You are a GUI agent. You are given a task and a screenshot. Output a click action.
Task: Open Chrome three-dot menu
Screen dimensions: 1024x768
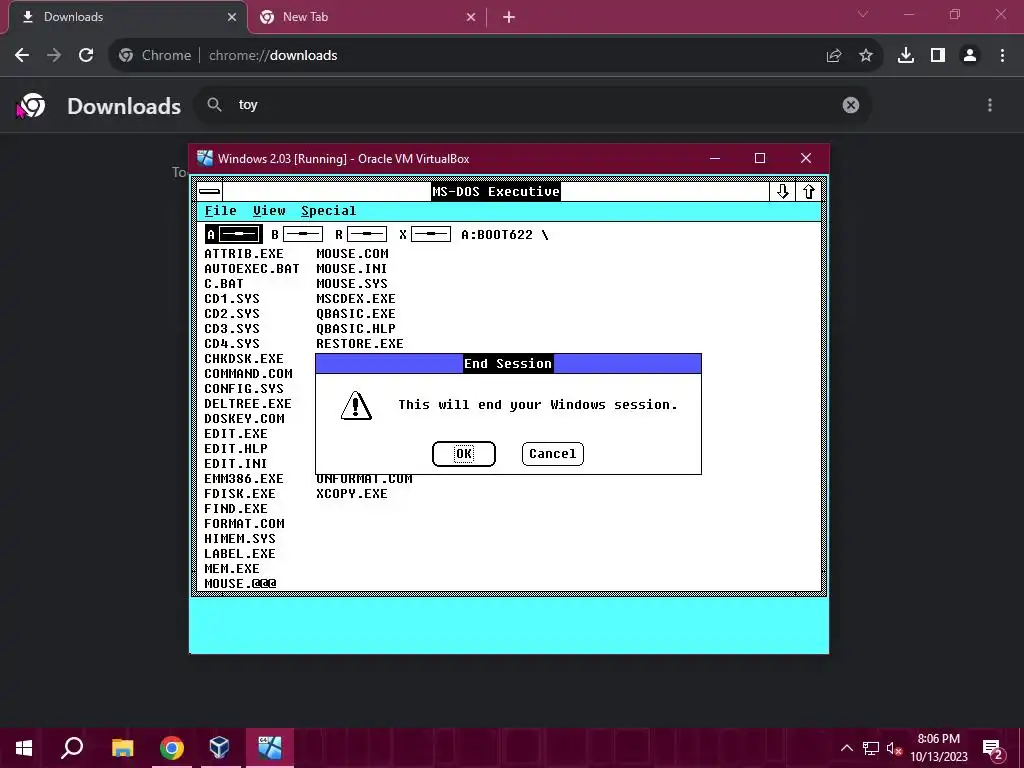1002,56
